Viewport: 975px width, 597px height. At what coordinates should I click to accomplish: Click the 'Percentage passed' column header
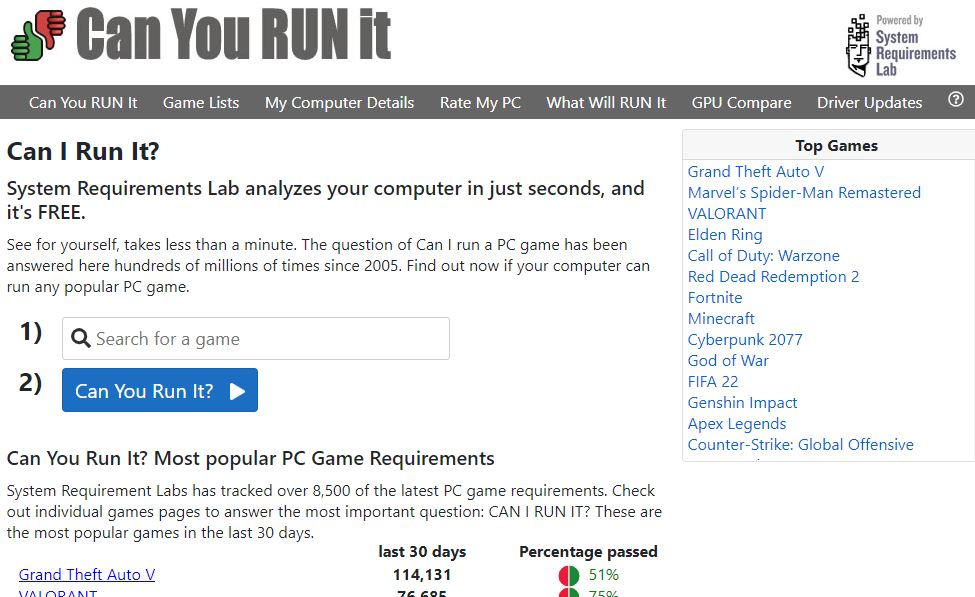588,552
